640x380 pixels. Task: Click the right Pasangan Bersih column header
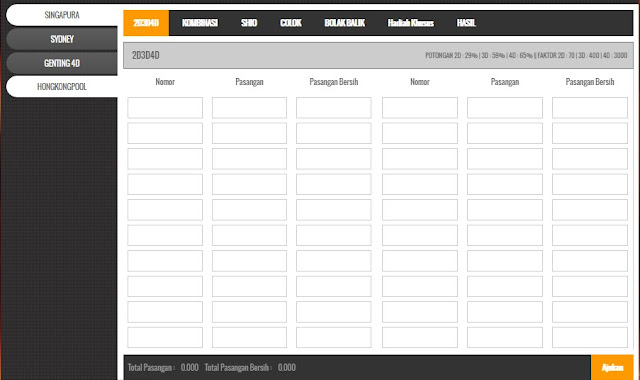pos(590,82)
